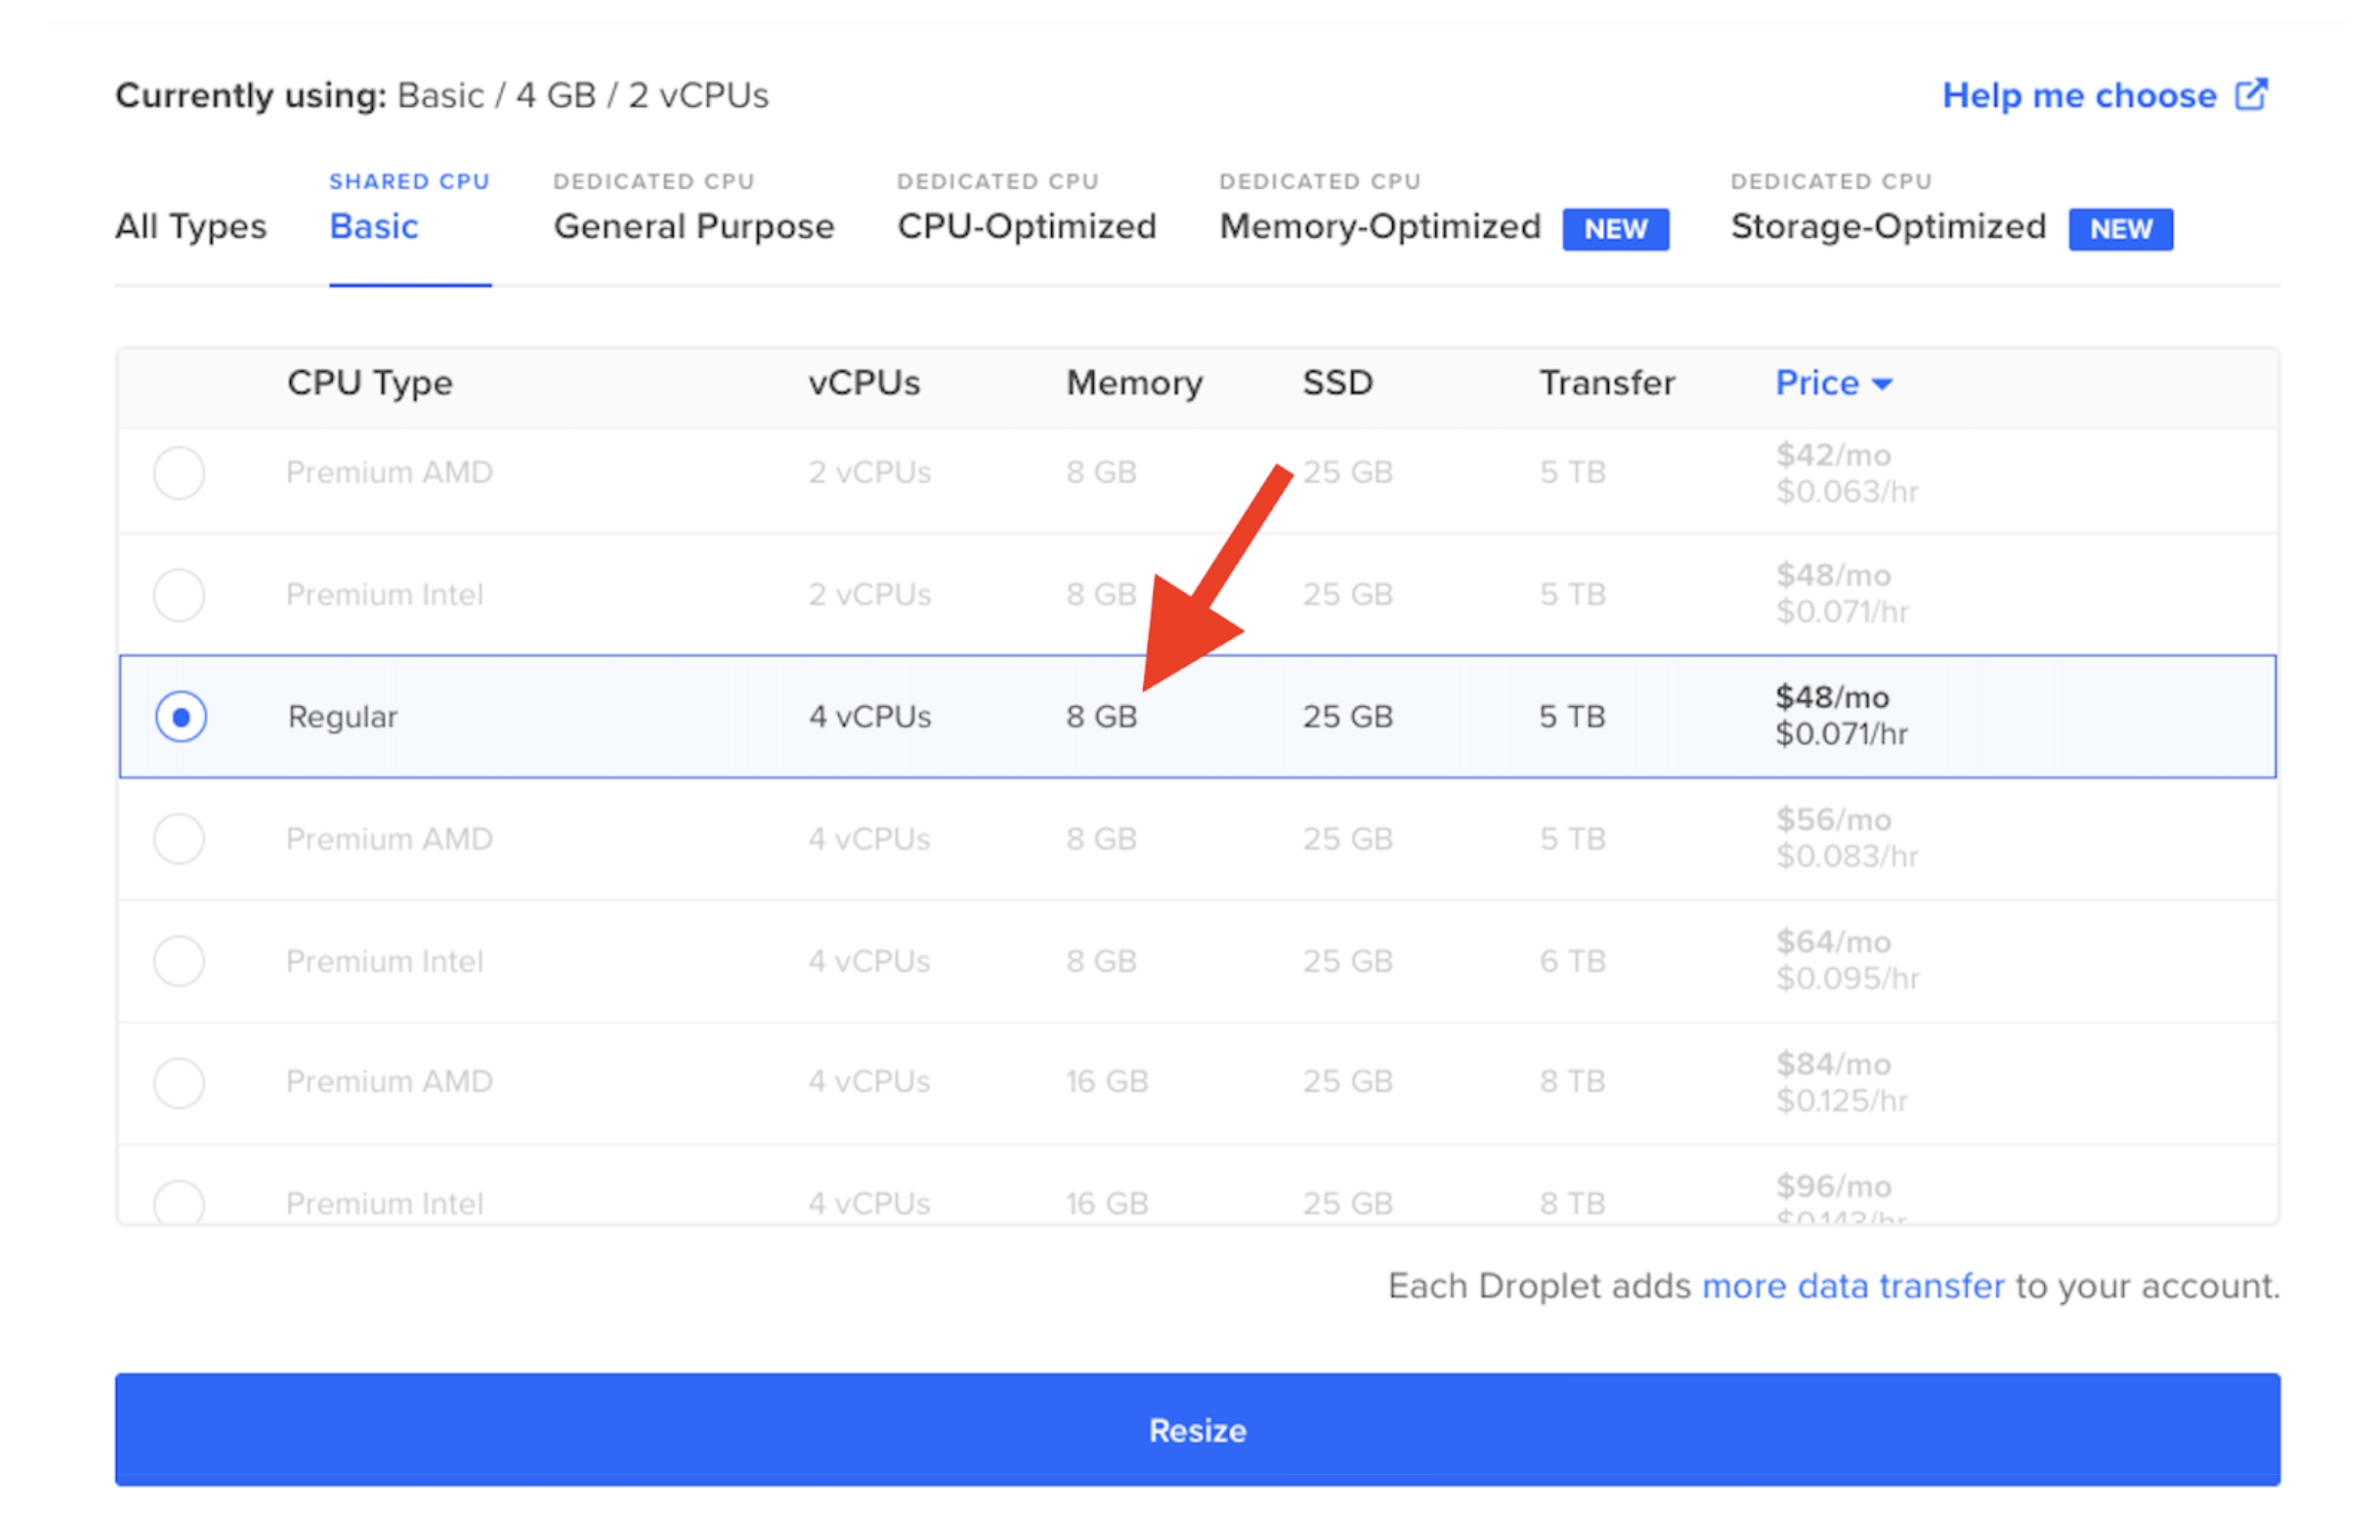The height and width of the screenshot is (1540, 2354).
Task: Sort the table by Price column header
Action: click(1816, 383)
